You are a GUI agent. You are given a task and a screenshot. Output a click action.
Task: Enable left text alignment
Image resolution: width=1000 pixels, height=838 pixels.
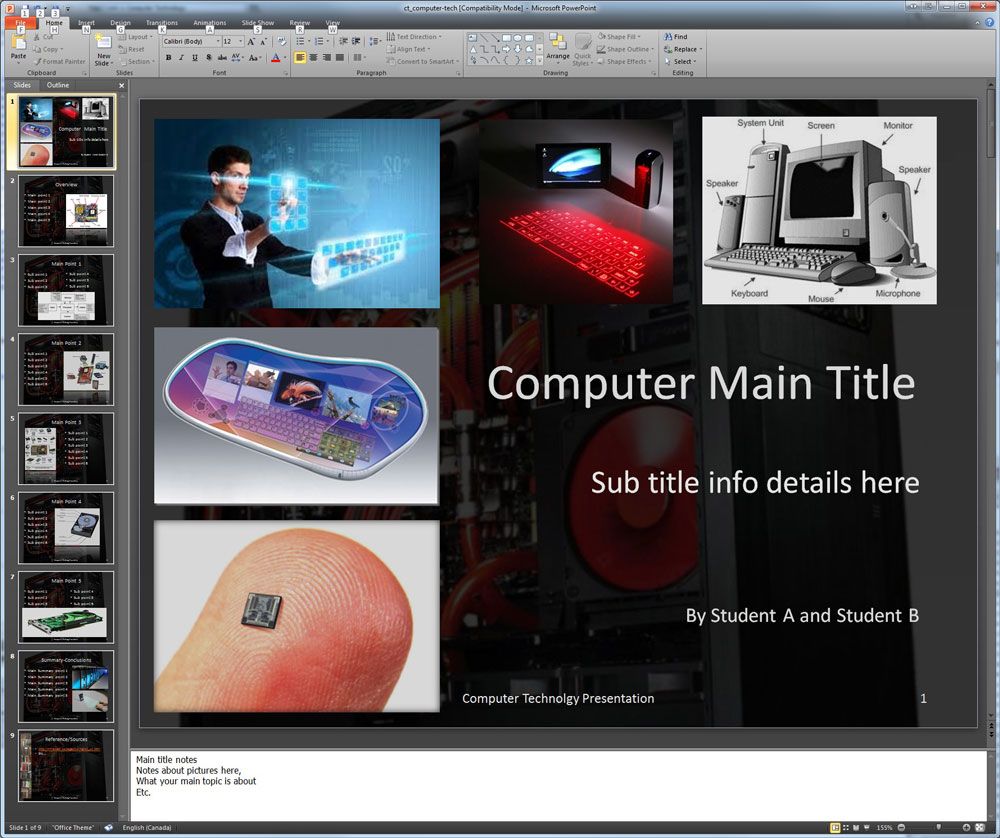300,58
